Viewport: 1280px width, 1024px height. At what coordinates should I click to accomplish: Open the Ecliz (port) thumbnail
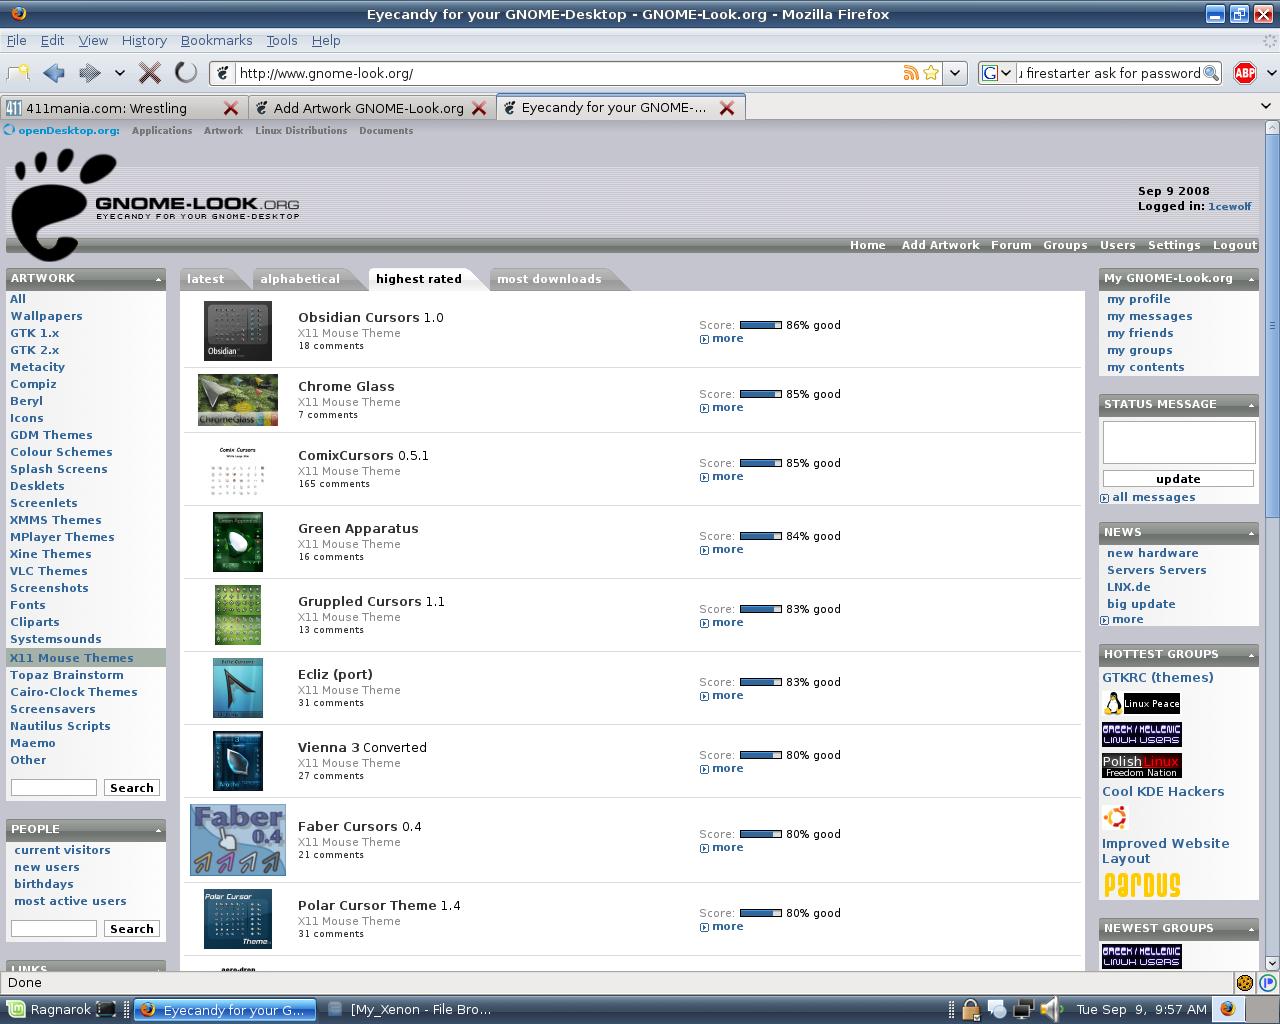(238, 688)
